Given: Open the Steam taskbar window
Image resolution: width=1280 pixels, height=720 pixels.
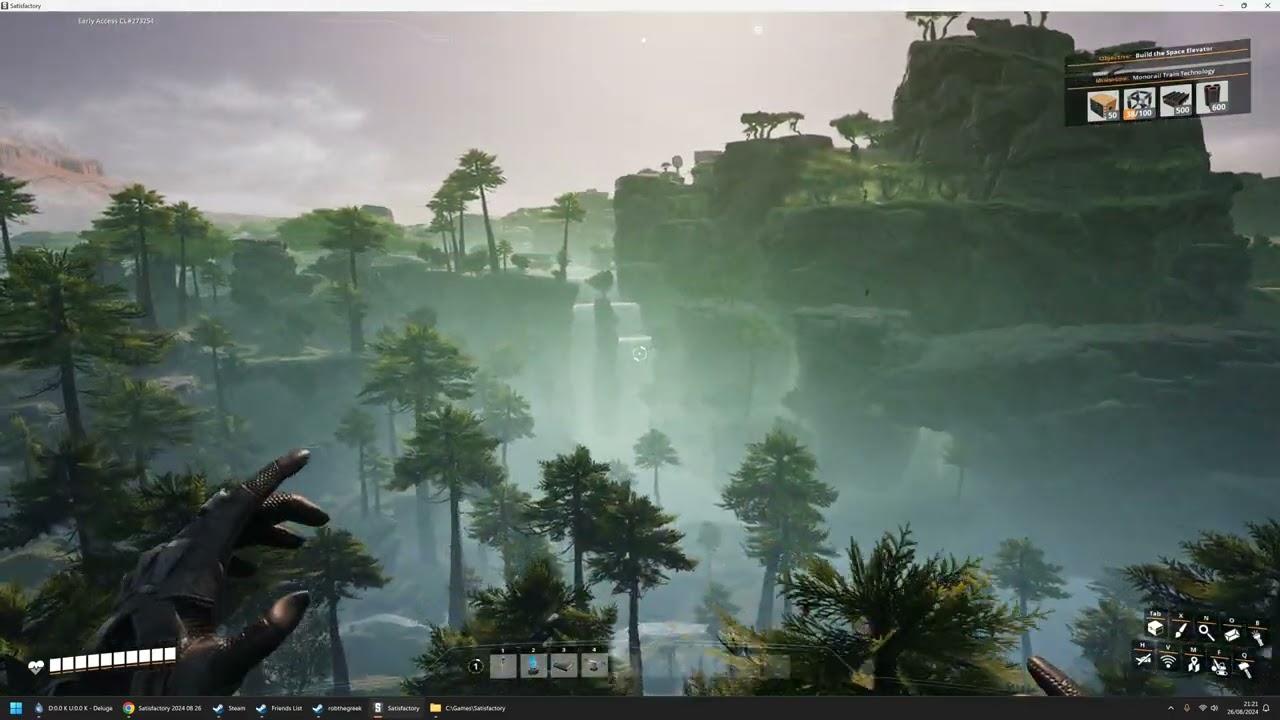Looking at the screenshot, I should (228, 708).
